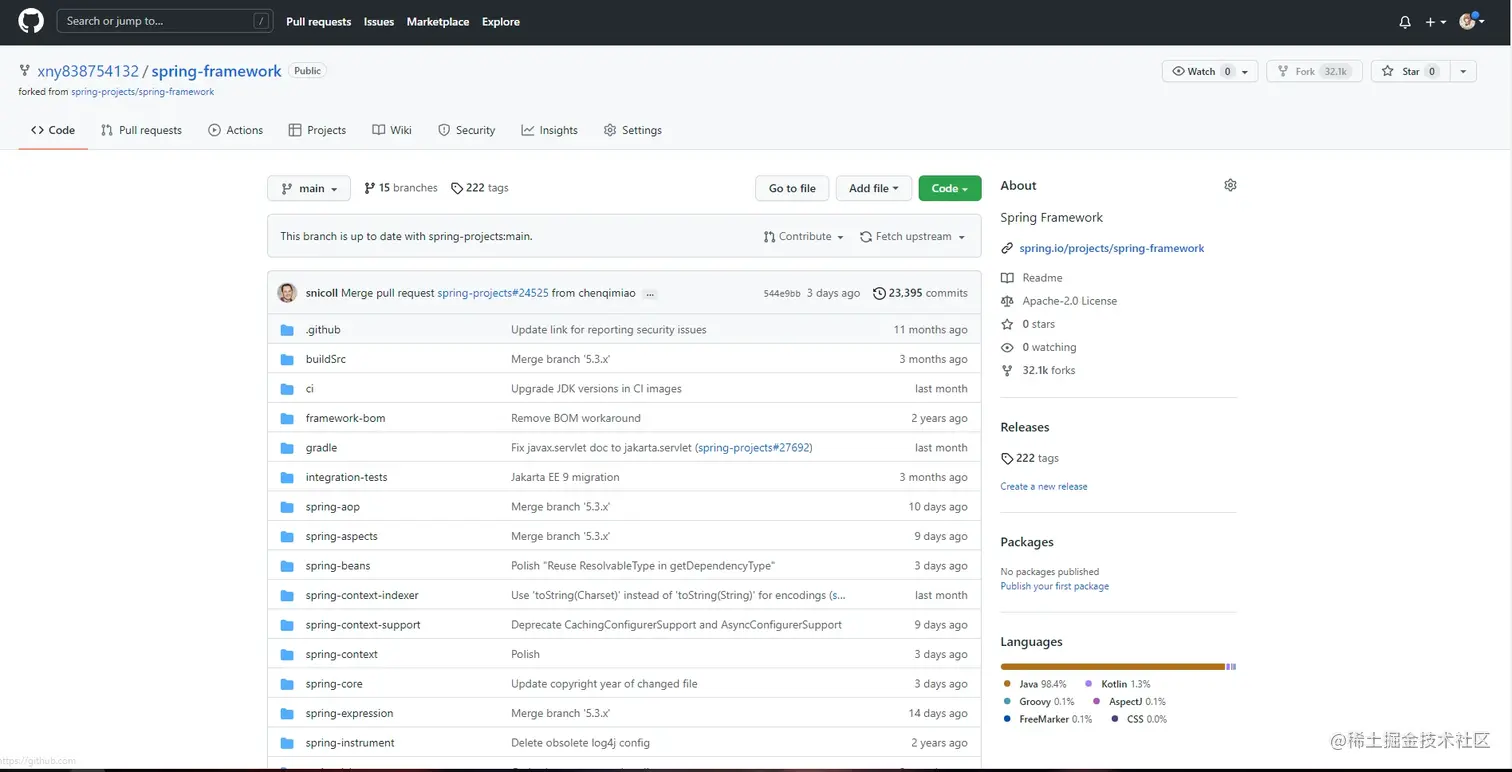Viewport: 1512px width, 772px height.
Task: Click the Star button
Action: click(1409, 71)
